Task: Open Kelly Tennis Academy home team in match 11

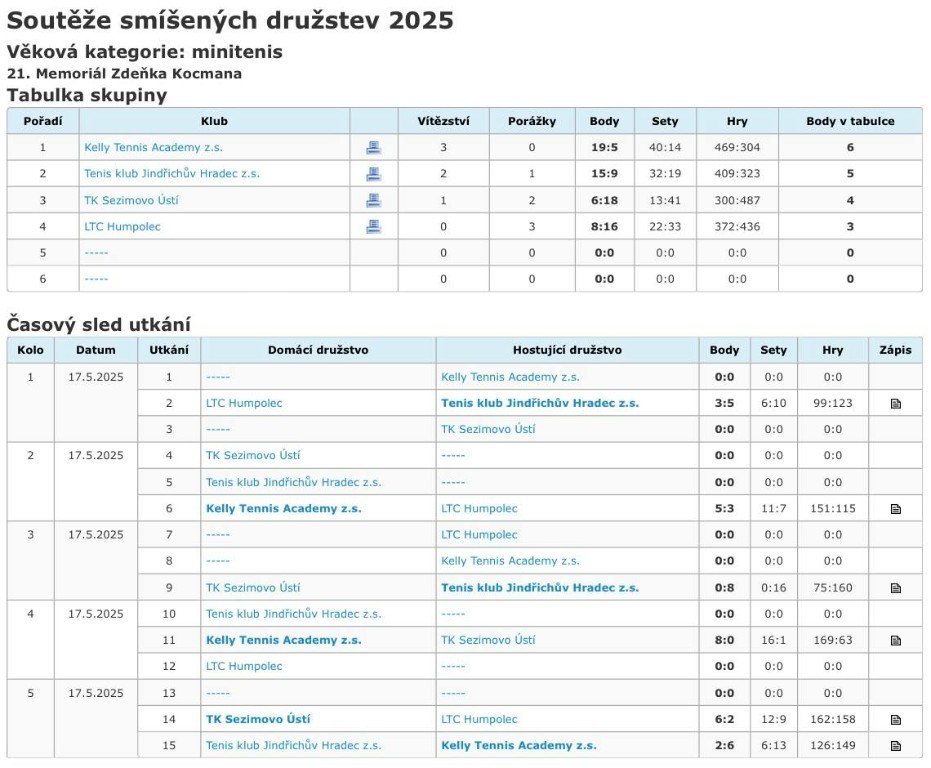Action: (283, 640)
